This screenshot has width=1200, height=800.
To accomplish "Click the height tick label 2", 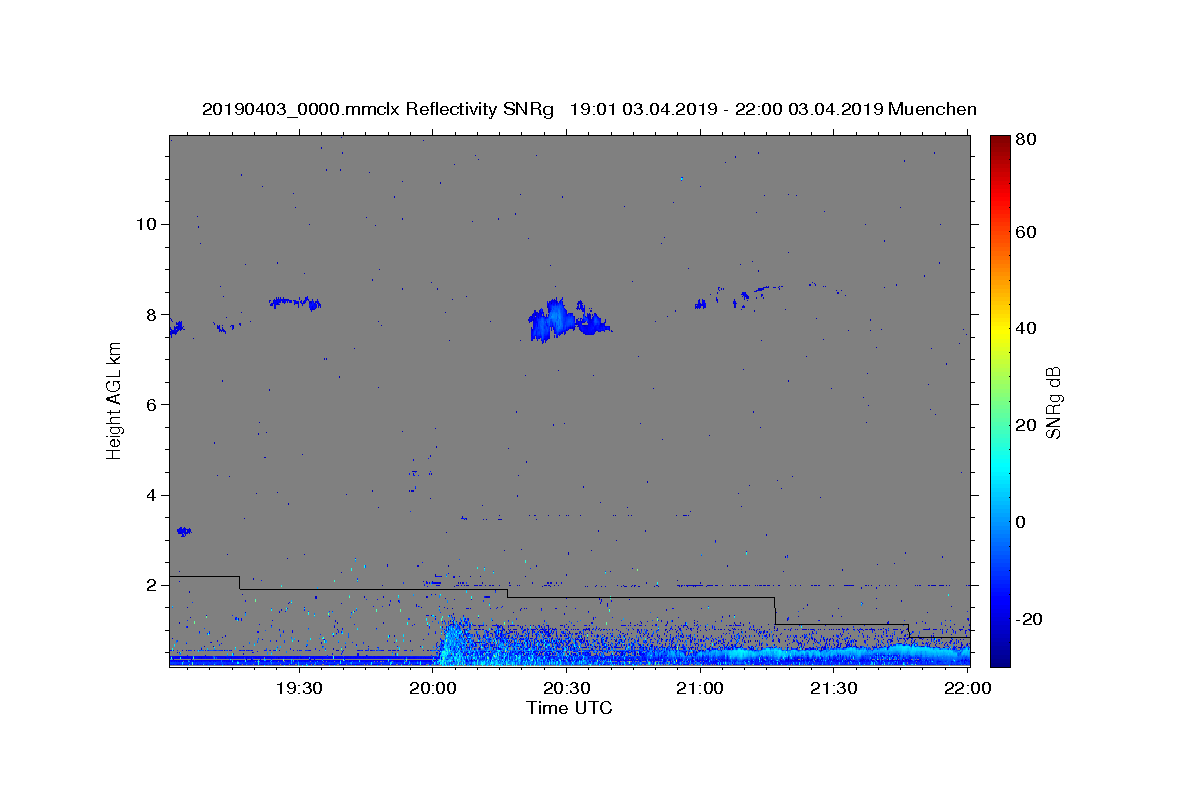I will point(149,585).
